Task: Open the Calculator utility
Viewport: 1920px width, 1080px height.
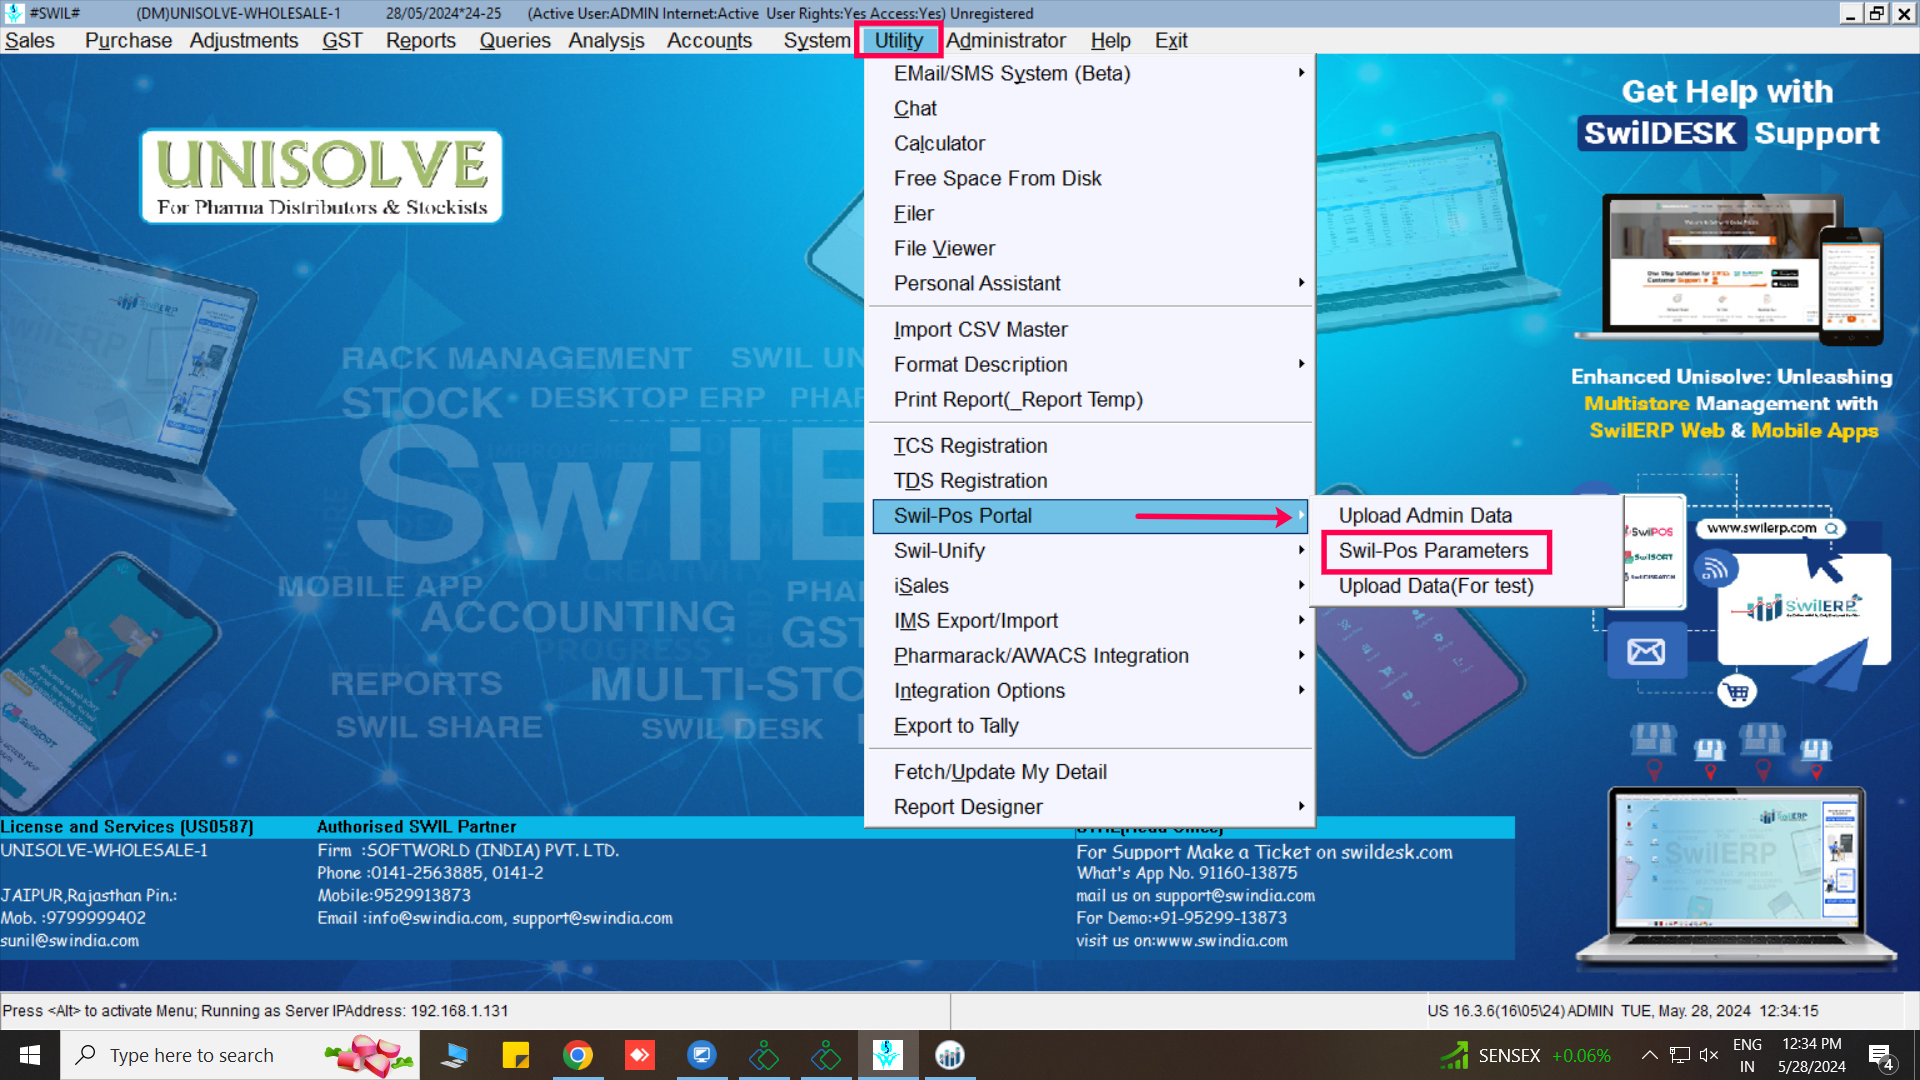Action: [1090, 143]
